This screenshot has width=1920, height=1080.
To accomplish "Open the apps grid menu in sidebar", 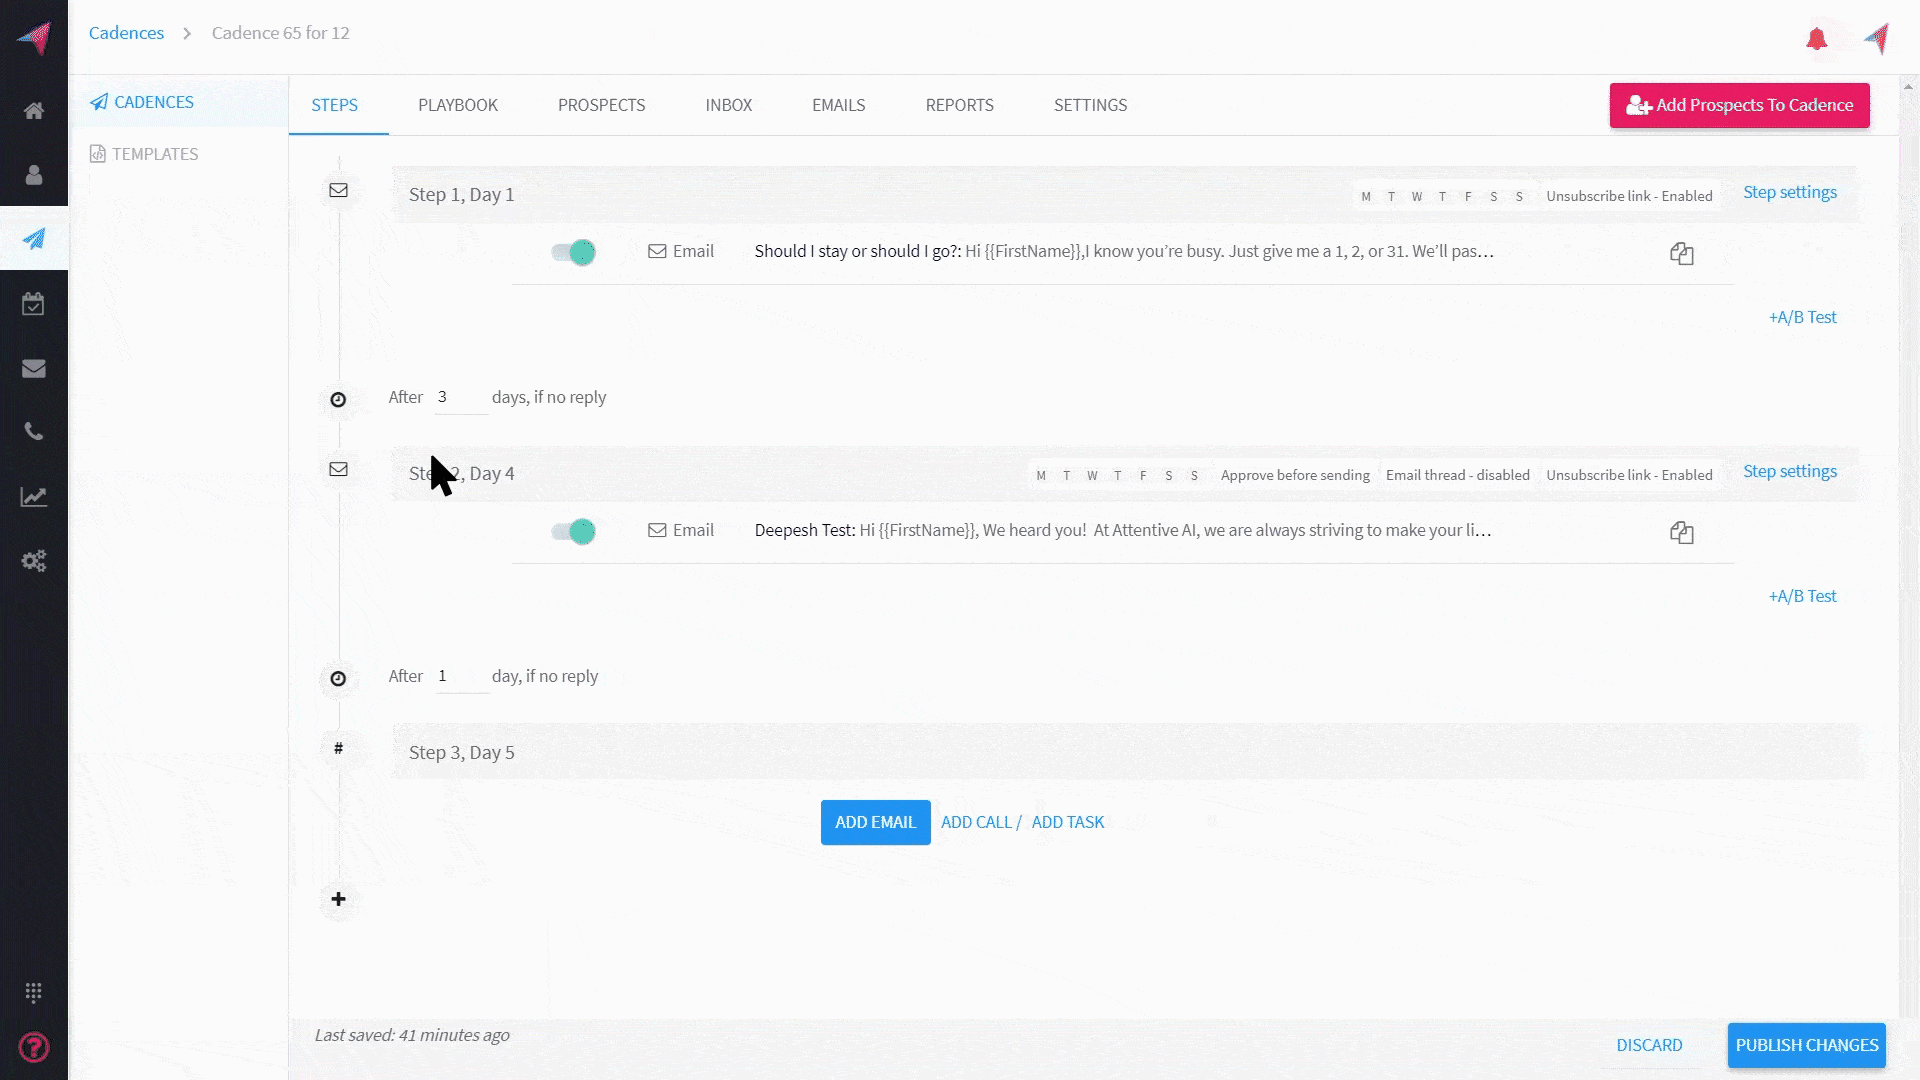I will point(34,992).
